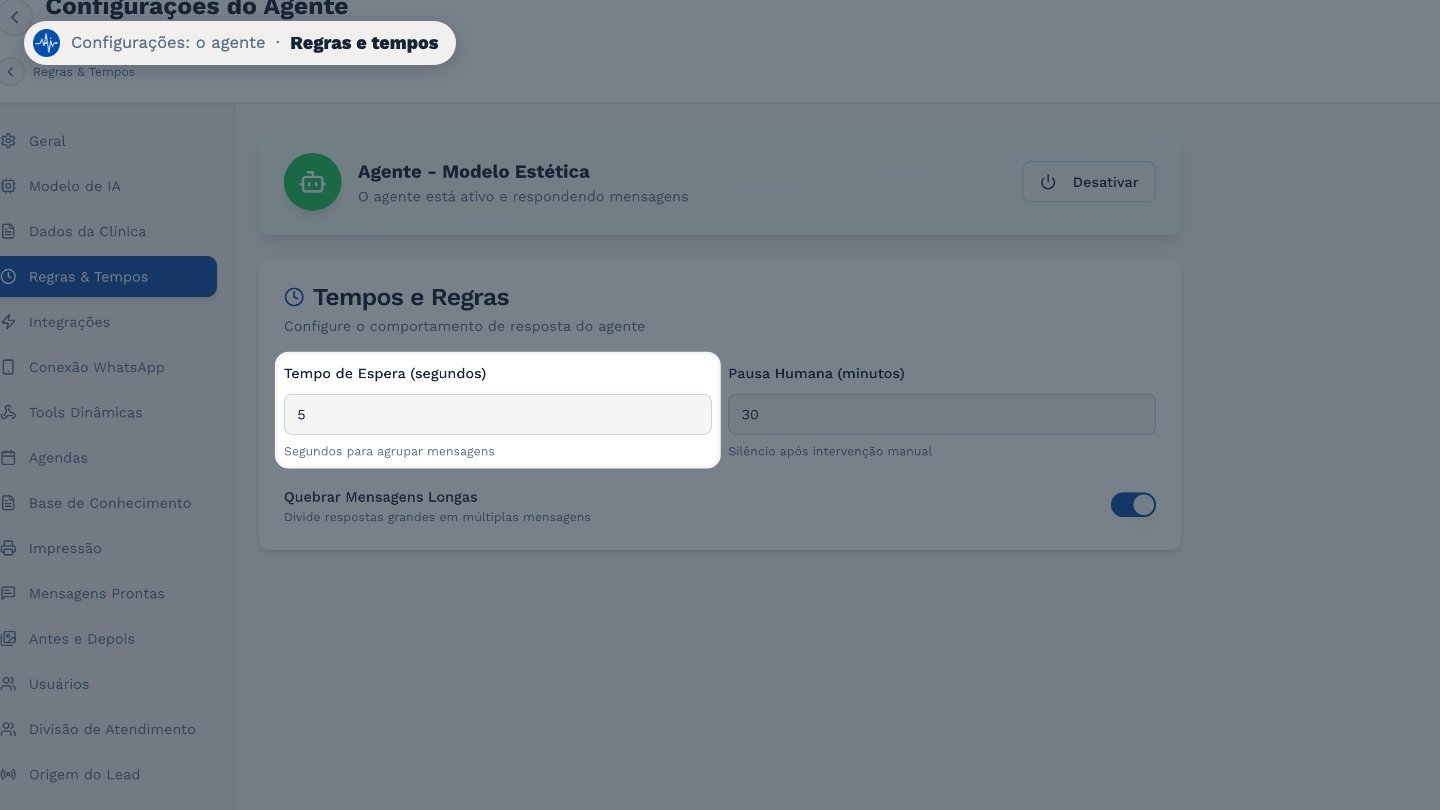Viewport: 1440px width, 810px height.
Task: Click the back chevron beside the Regras & Tempos breadcrumb
Action: point(11,72)
